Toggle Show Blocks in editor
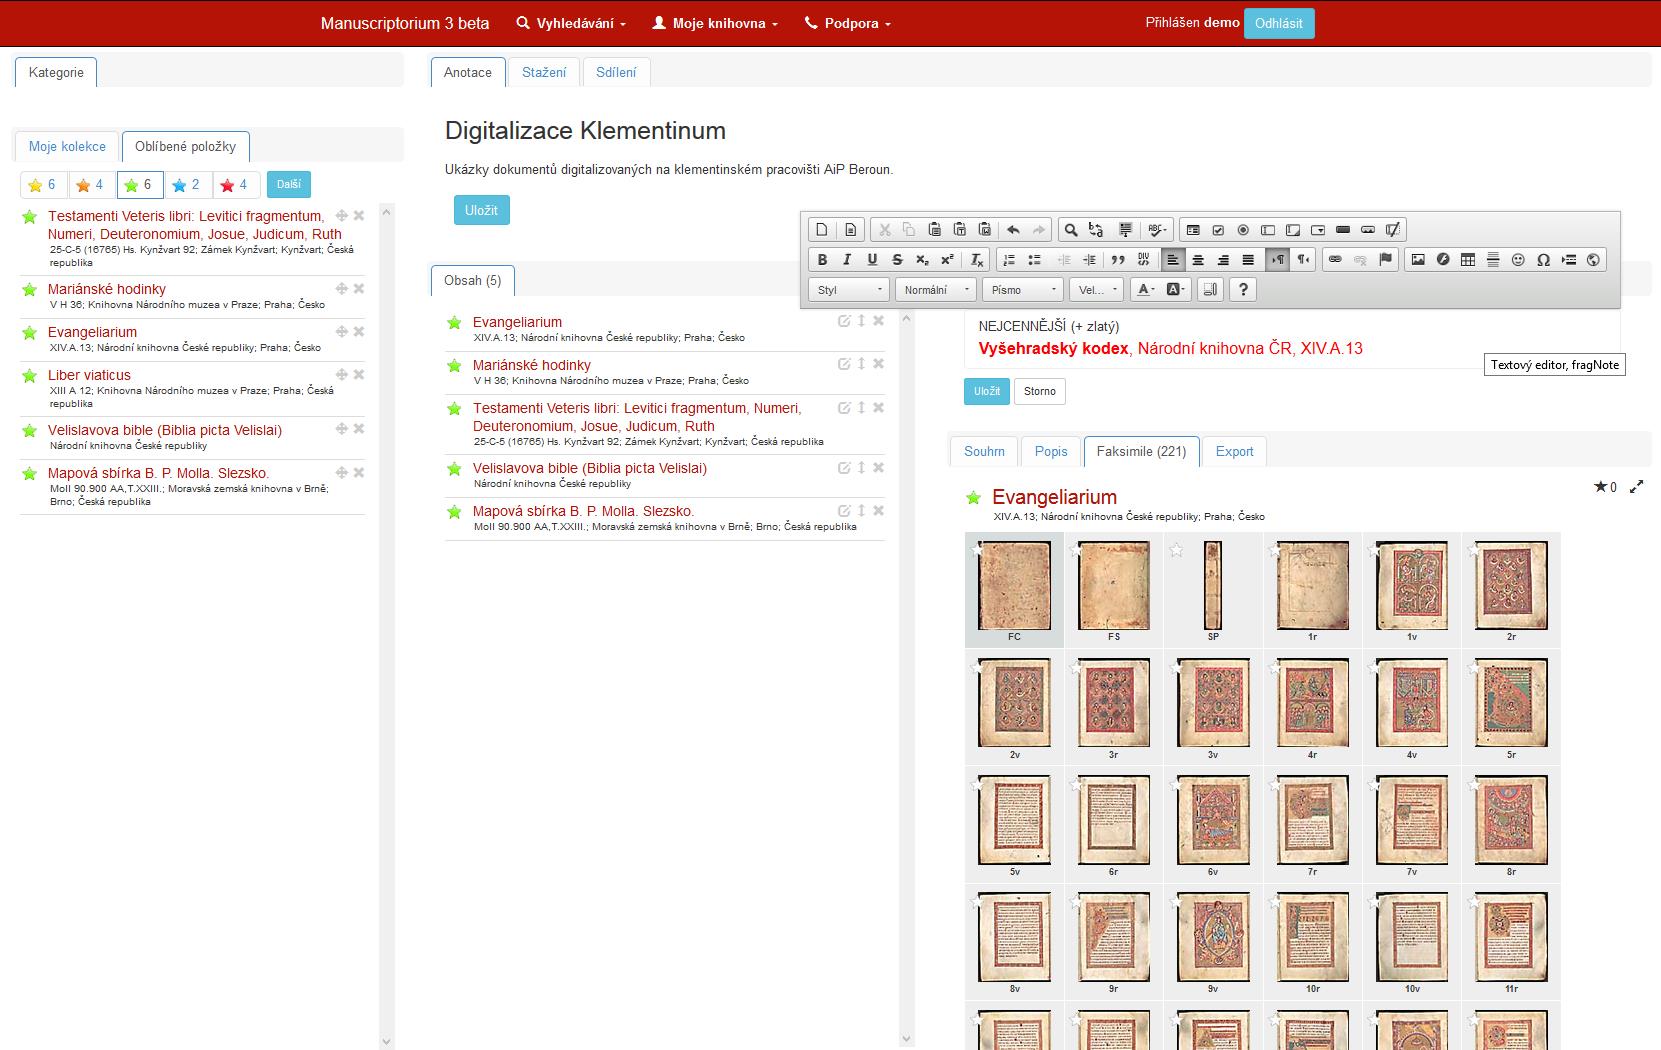This screenshot has height=1050, width=1661. (x=1210, y=289)
